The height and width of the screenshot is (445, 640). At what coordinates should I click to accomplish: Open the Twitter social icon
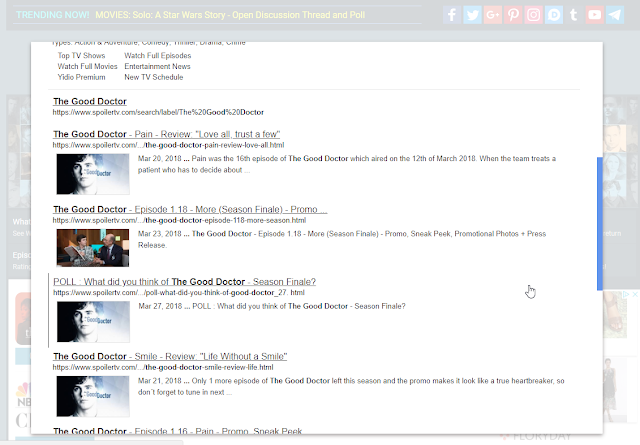tap(472, 15)
